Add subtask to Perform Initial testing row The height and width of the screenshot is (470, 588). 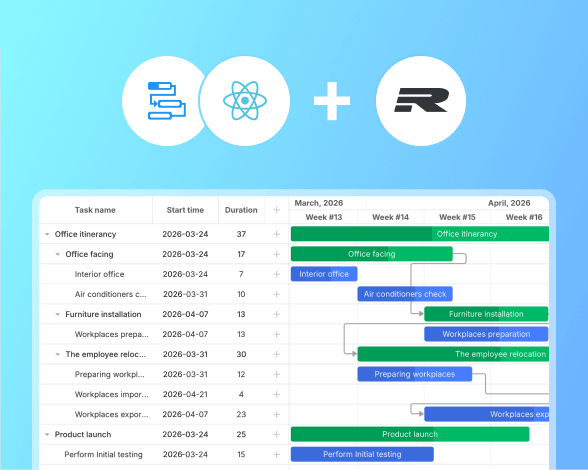[276, 455]
